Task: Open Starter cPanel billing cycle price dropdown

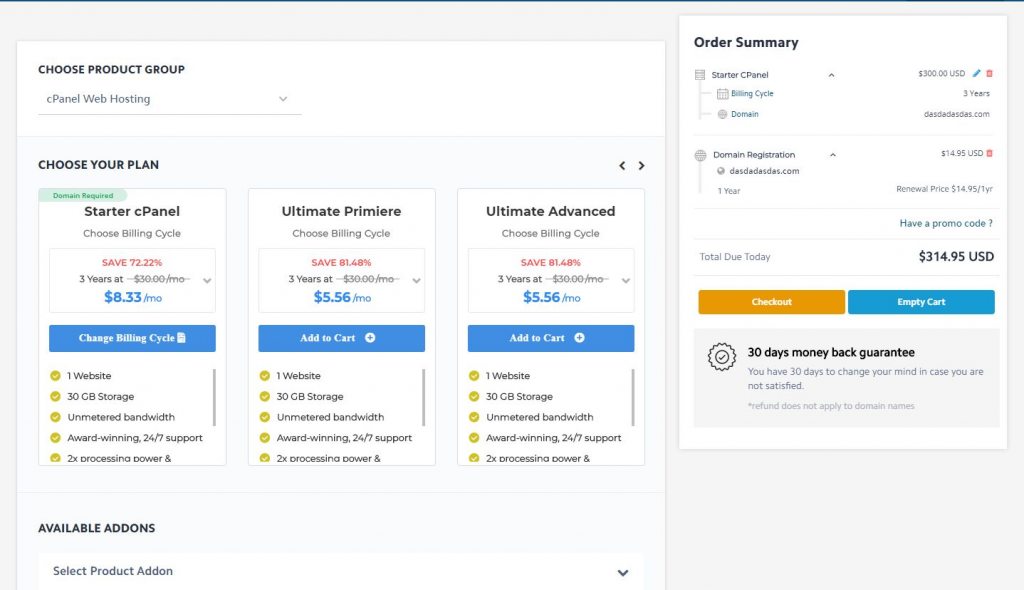Action: click(207, 281)
